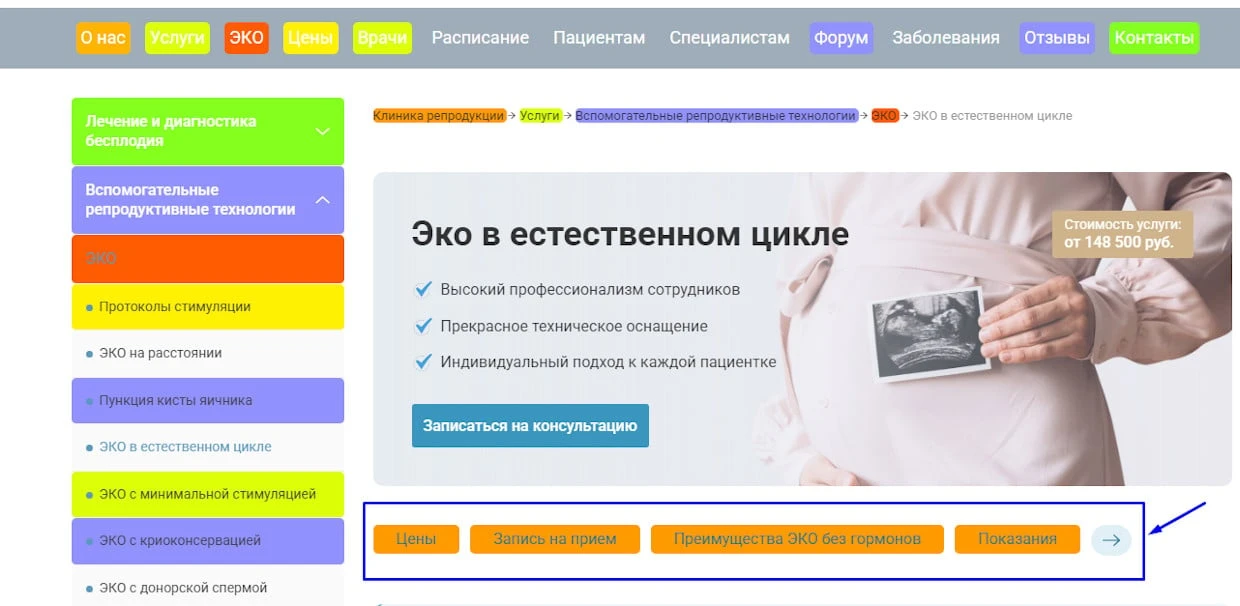
Task: Click the right arrow scroll icon
Action: coord(1111,540)
